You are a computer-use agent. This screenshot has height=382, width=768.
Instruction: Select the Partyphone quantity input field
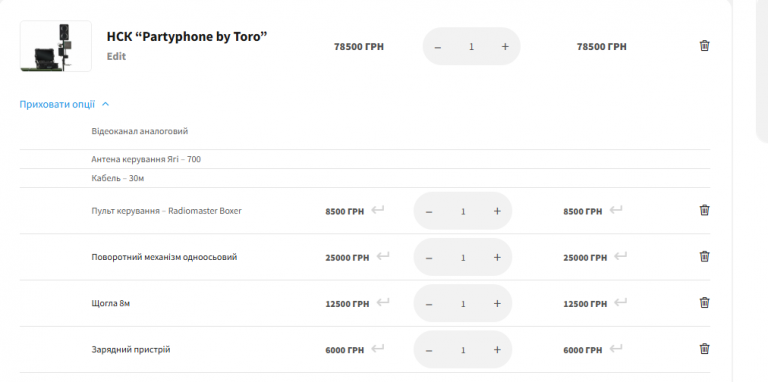(x=472, y=47)
